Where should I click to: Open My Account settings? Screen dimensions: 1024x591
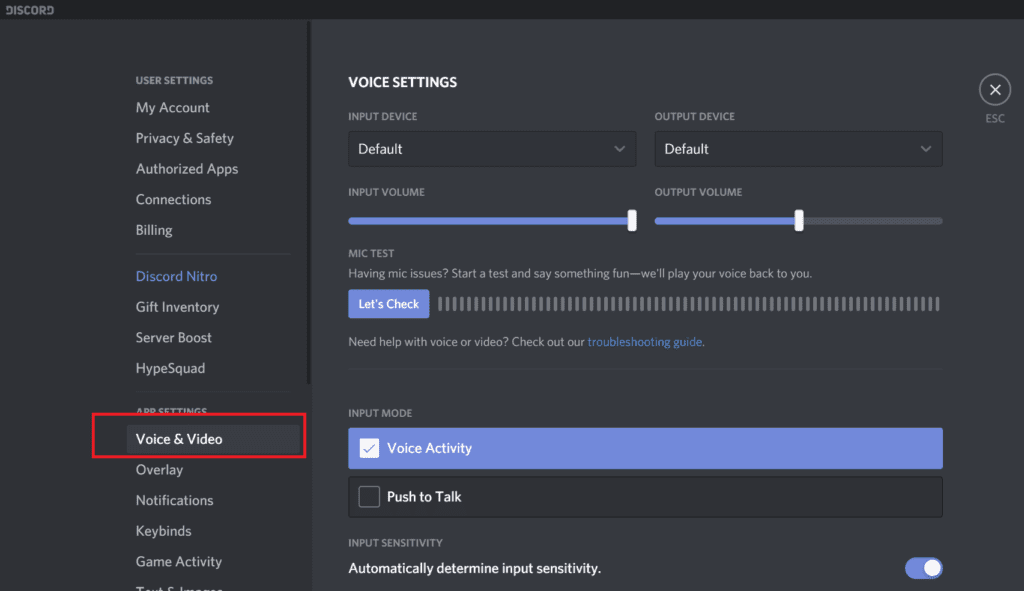pyautogui.click(x=172, y=107)
